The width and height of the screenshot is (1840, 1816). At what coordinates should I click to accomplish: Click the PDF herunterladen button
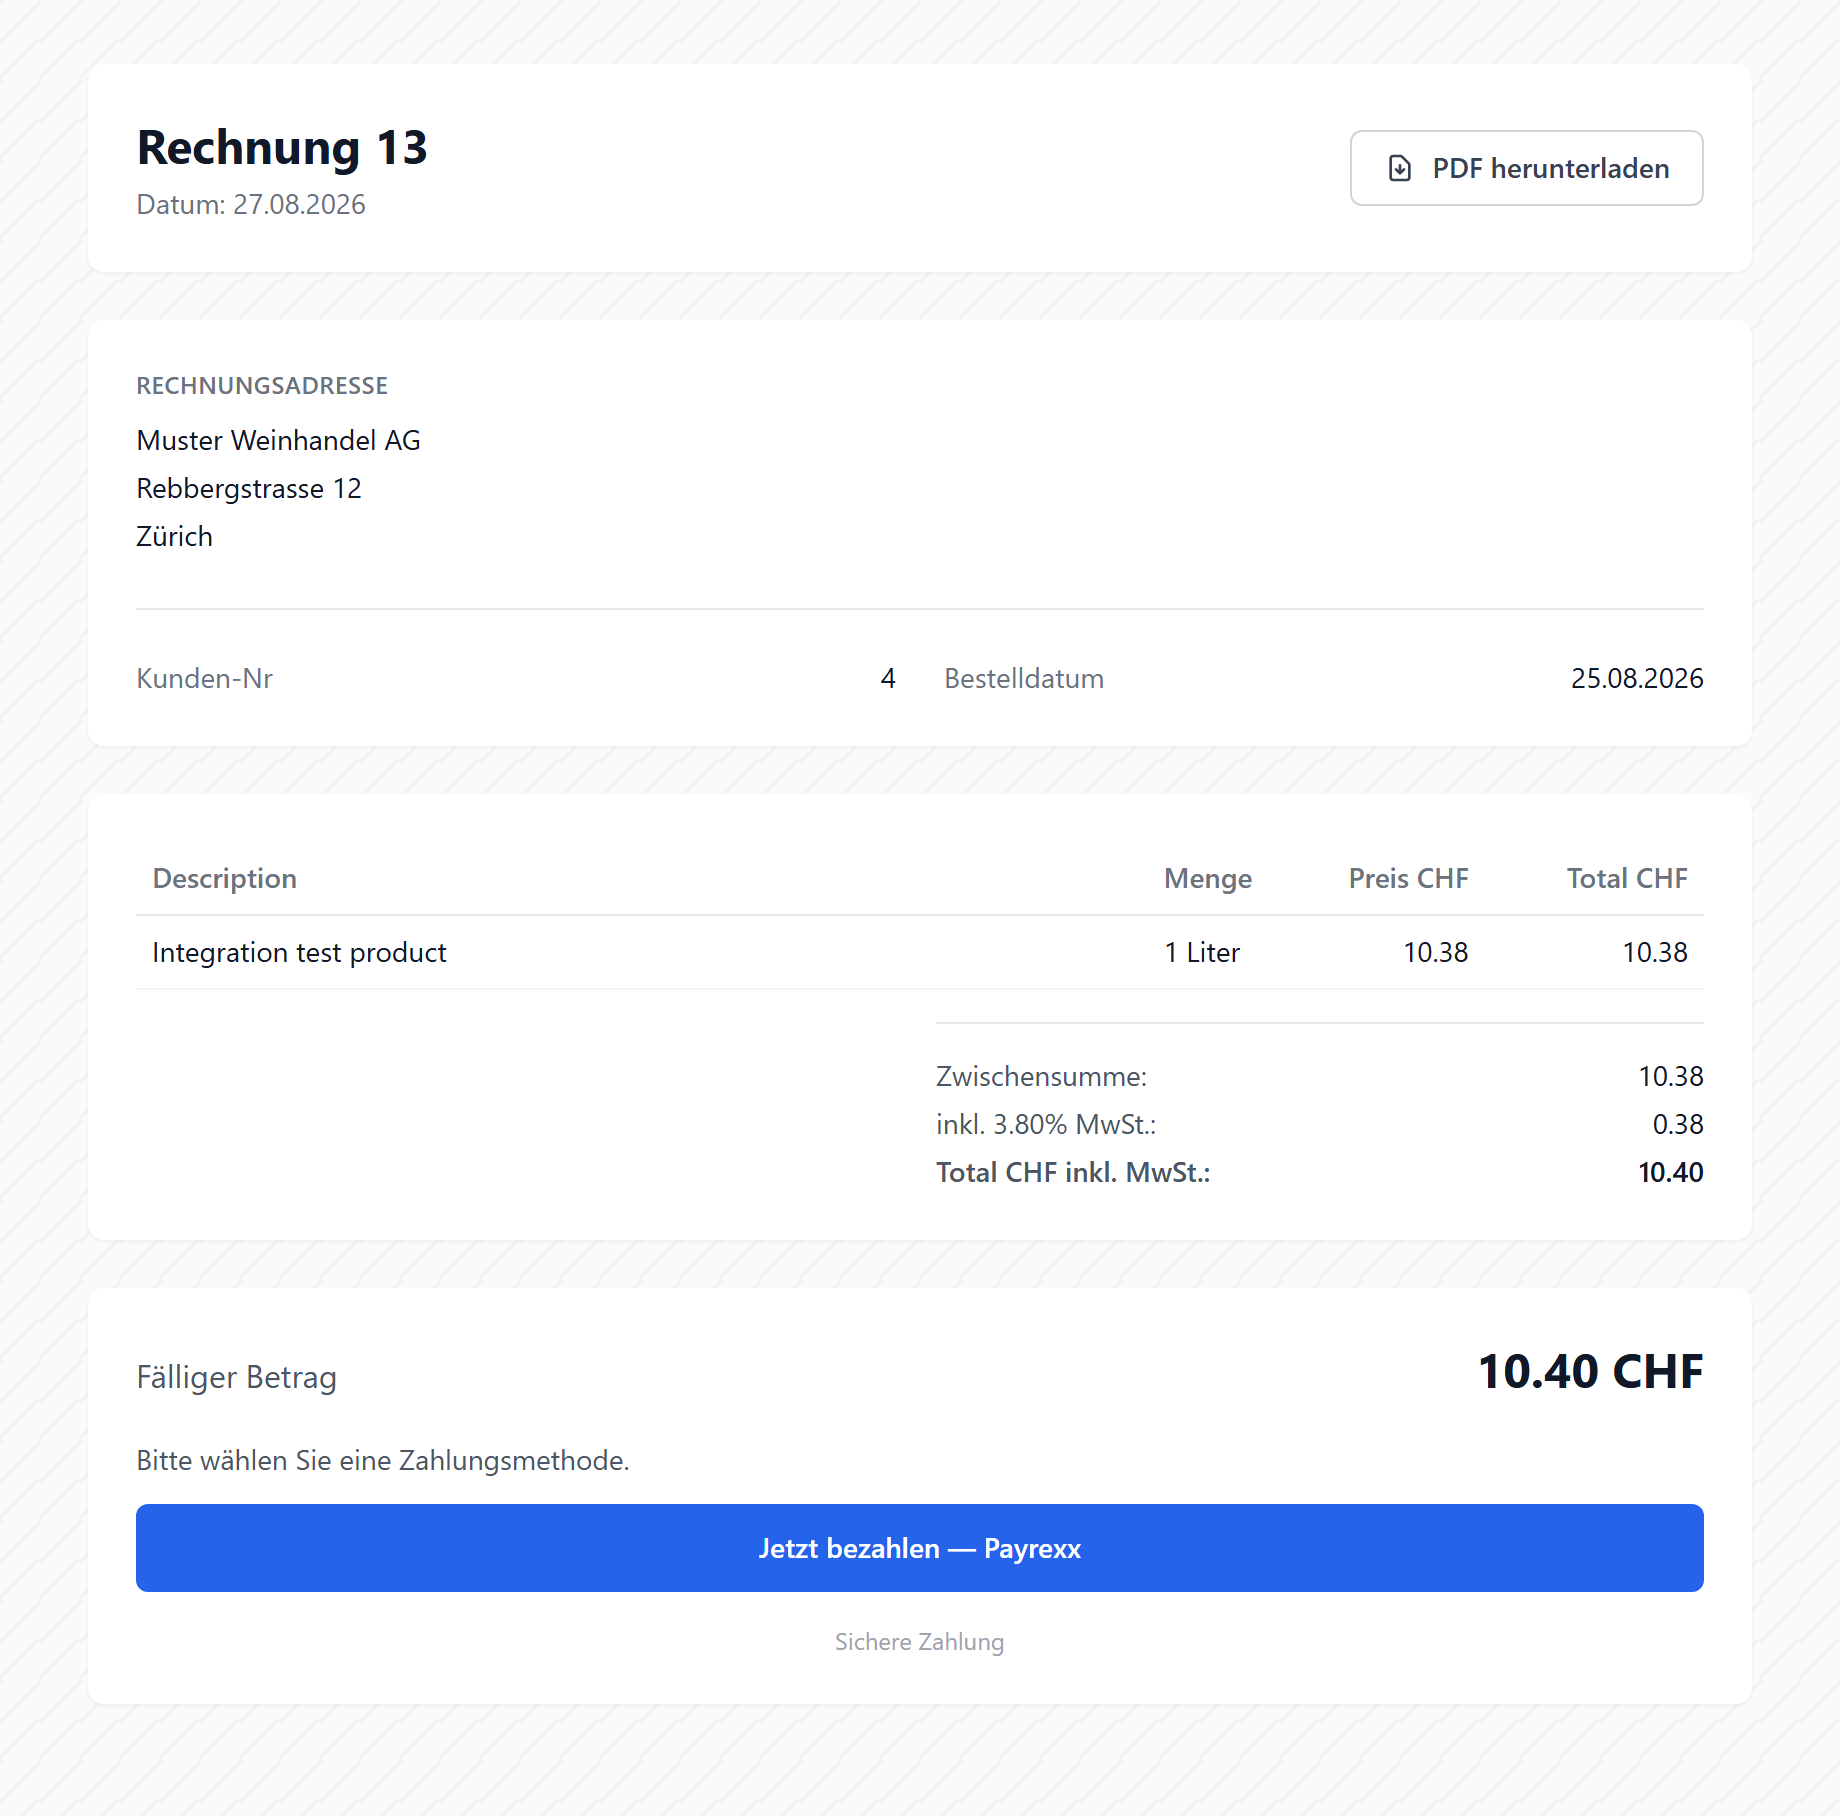(x=1526, y=168)
